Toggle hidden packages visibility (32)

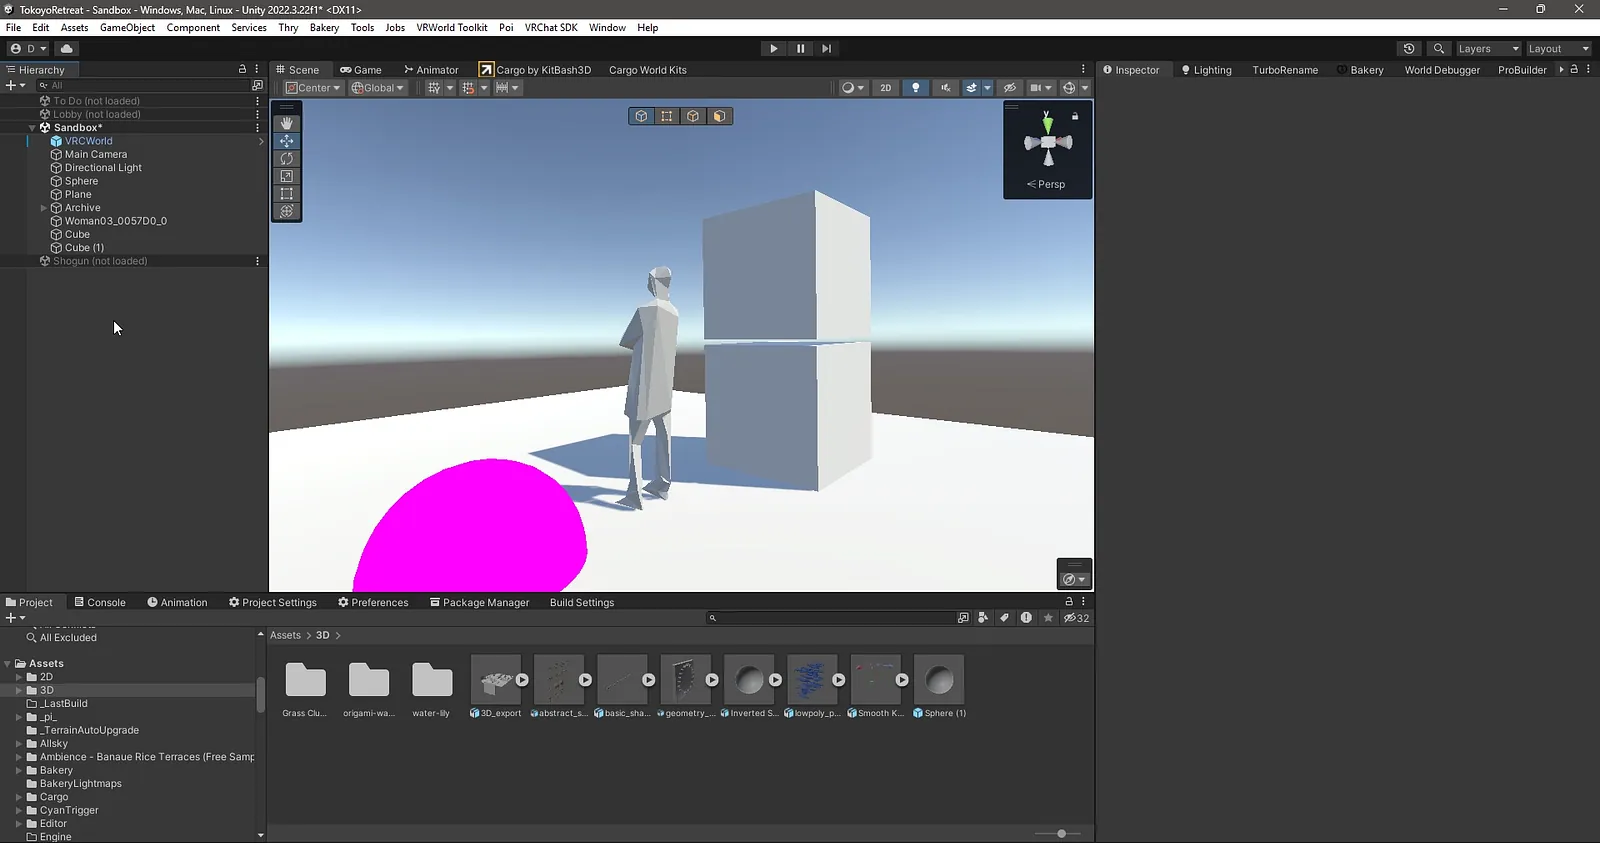1077,618
